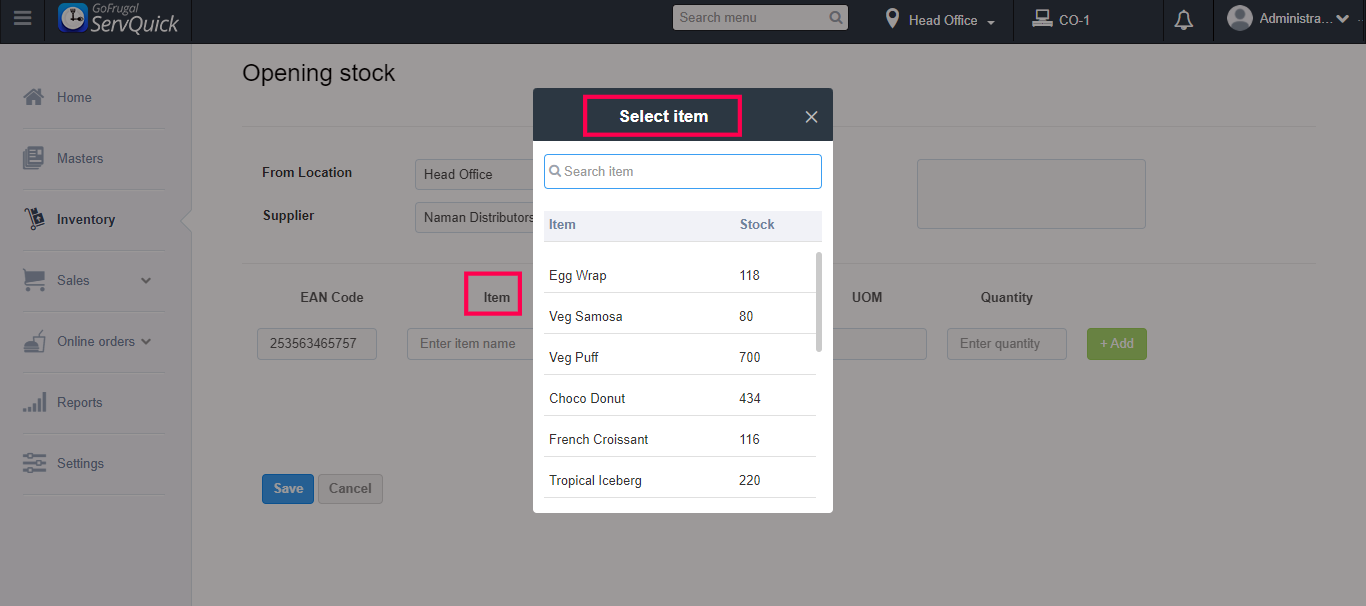Viewport: 1366px width, 606px height.
Task: Click the Reports bar chart icon
Action: (x=34, y=402)
